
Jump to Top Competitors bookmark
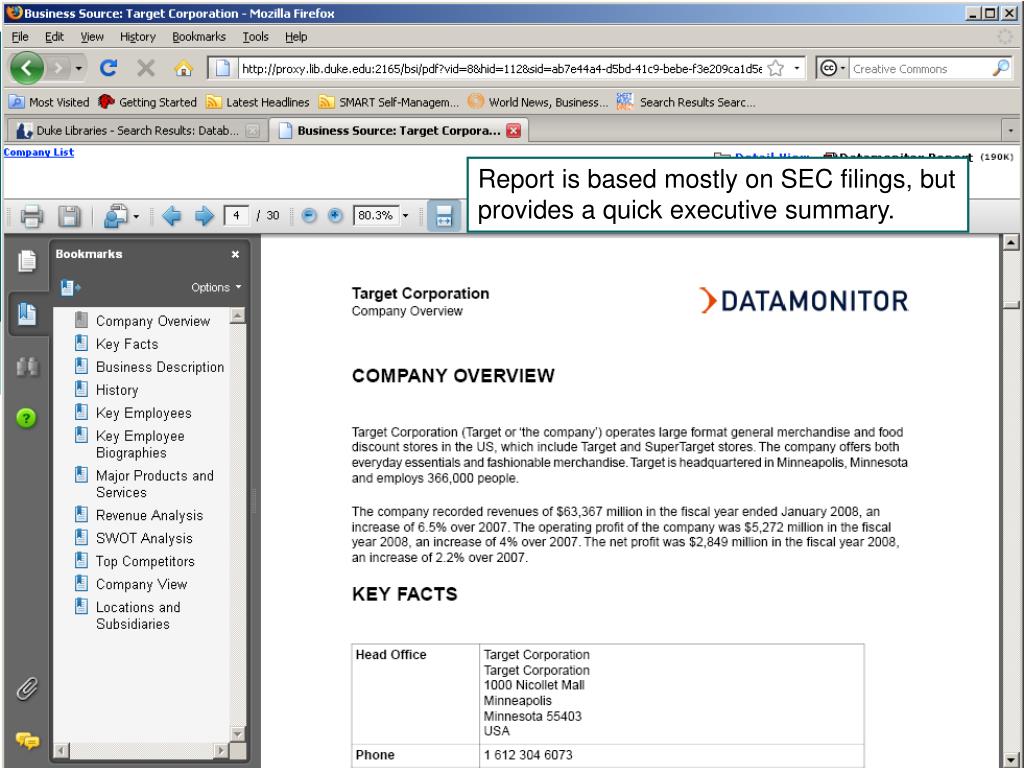(x=145, y=561)
